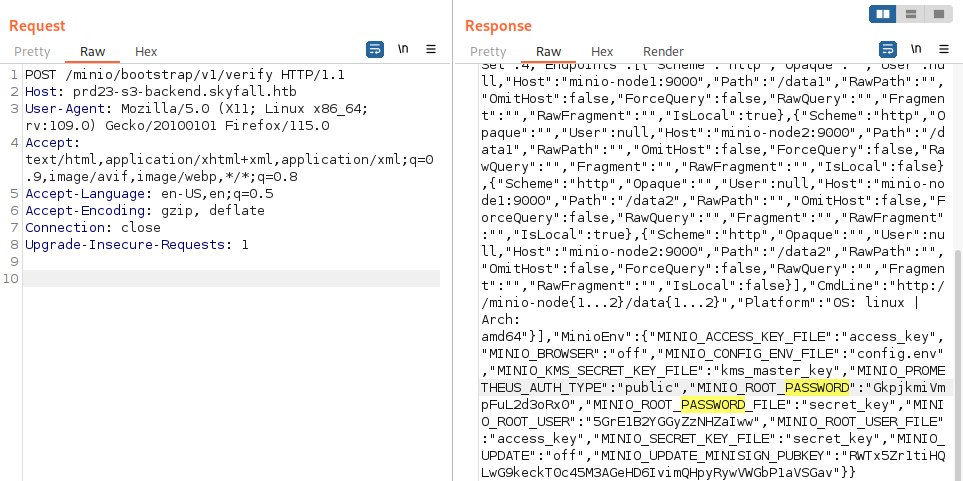Click line number 1 in Request editor
Viewport: 963px width, 481px height.
point(14,76)
